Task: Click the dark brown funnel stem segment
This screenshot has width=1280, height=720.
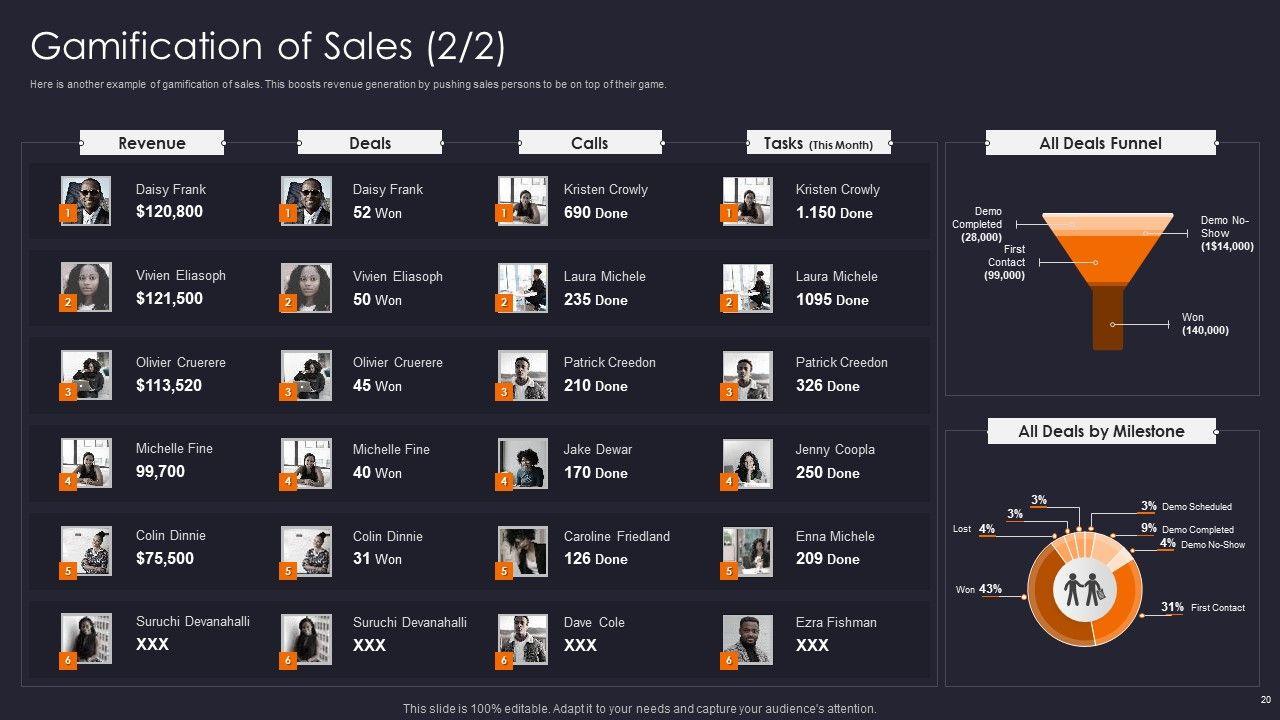Action: click(1107, 317)
